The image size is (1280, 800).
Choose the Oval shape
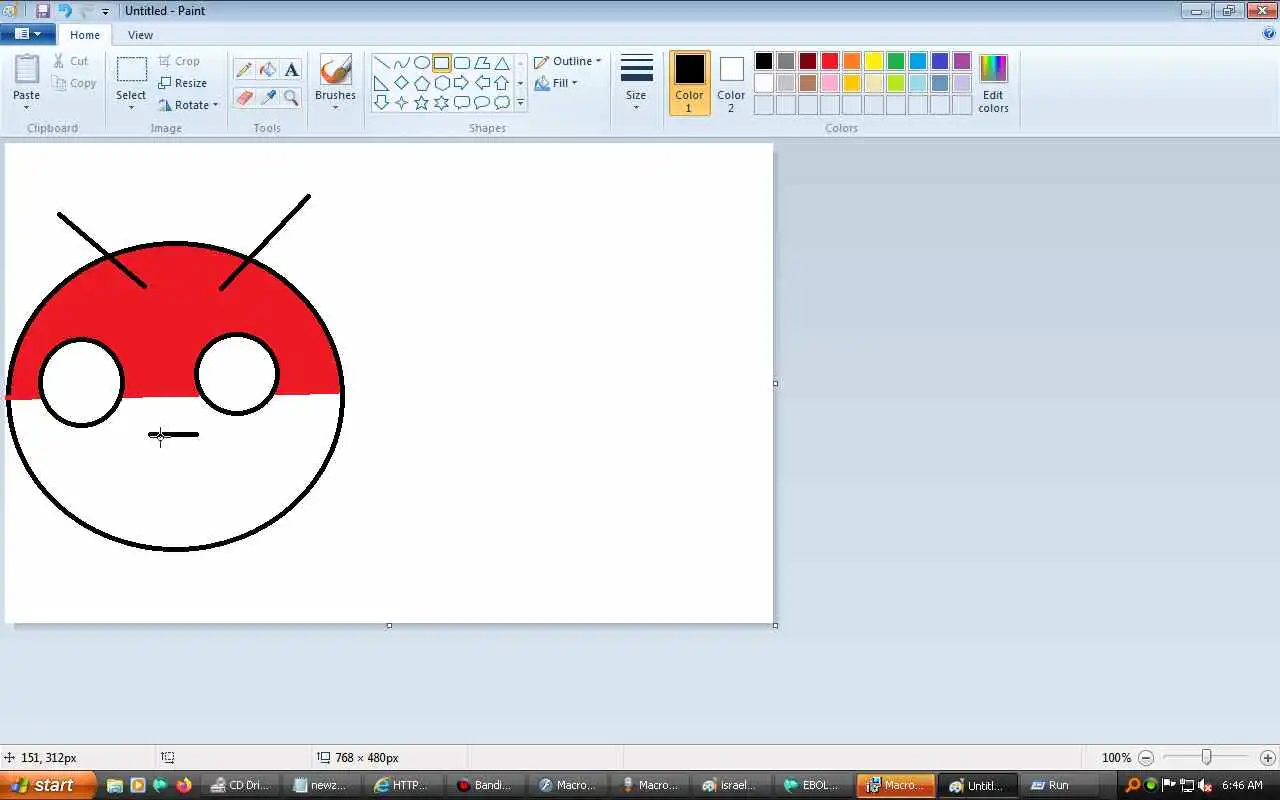click(421, 63)
